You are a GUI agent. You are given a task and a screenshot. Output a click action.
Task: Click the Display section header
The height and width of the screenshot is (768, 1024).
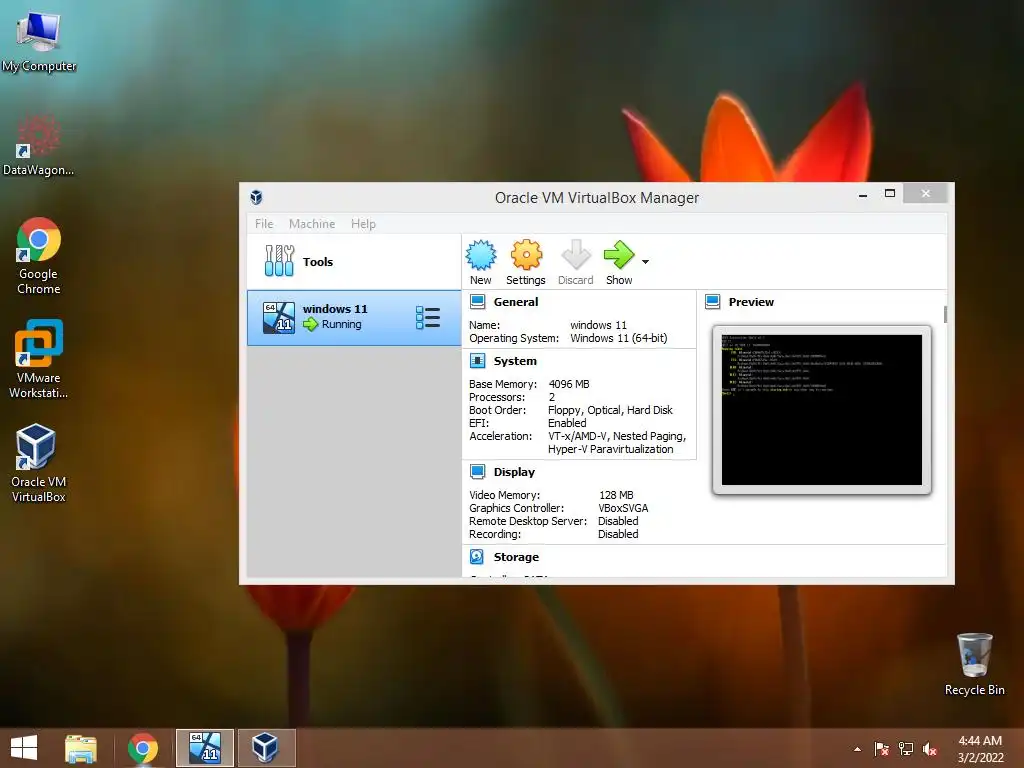pos(514,472)
